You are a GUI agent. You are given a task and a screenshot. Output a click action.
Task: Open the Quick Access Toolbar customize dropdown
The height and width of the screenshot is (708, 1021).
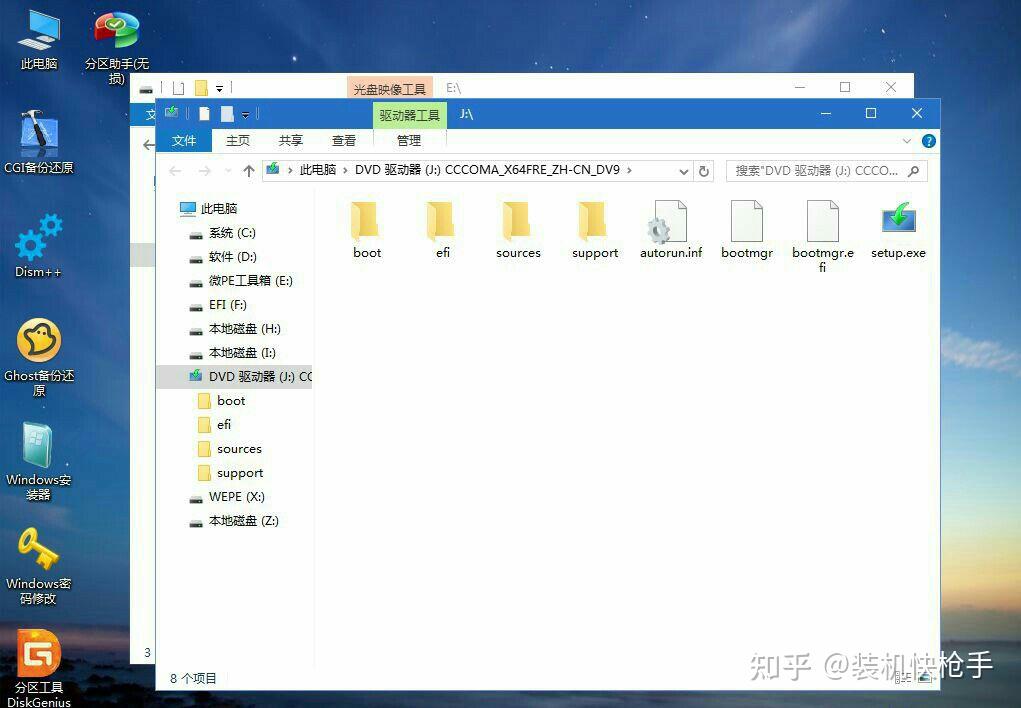(245, 113)
